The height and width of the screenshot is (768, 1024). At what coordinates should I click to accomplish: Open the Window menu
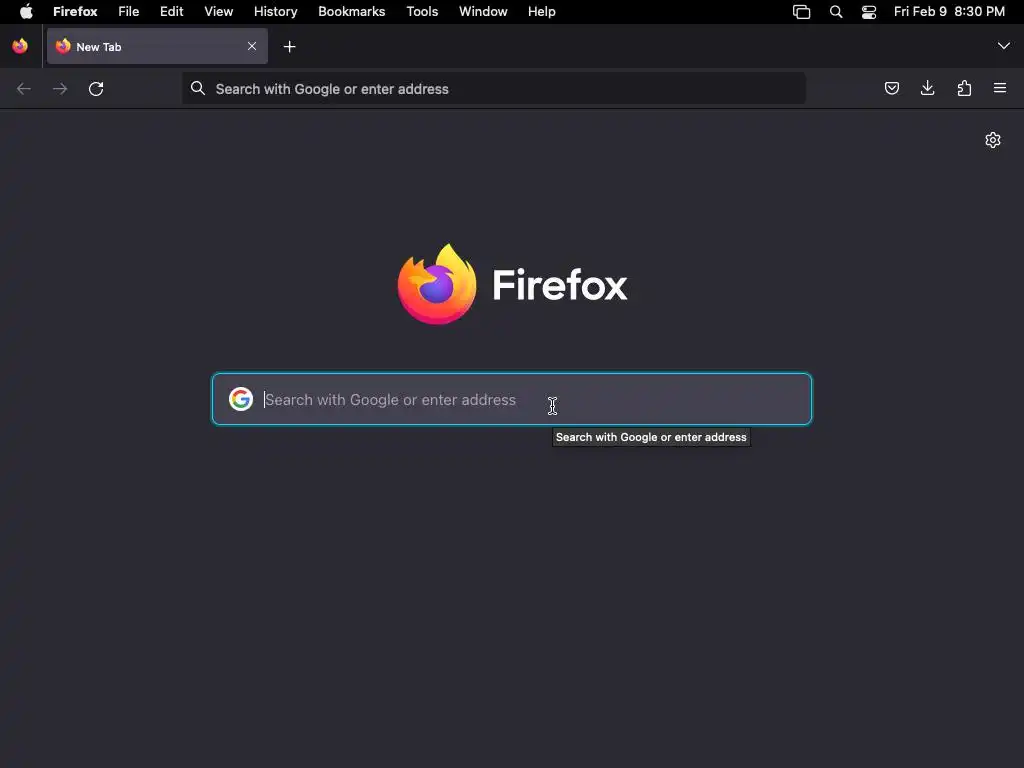click(x=483, y=11)
